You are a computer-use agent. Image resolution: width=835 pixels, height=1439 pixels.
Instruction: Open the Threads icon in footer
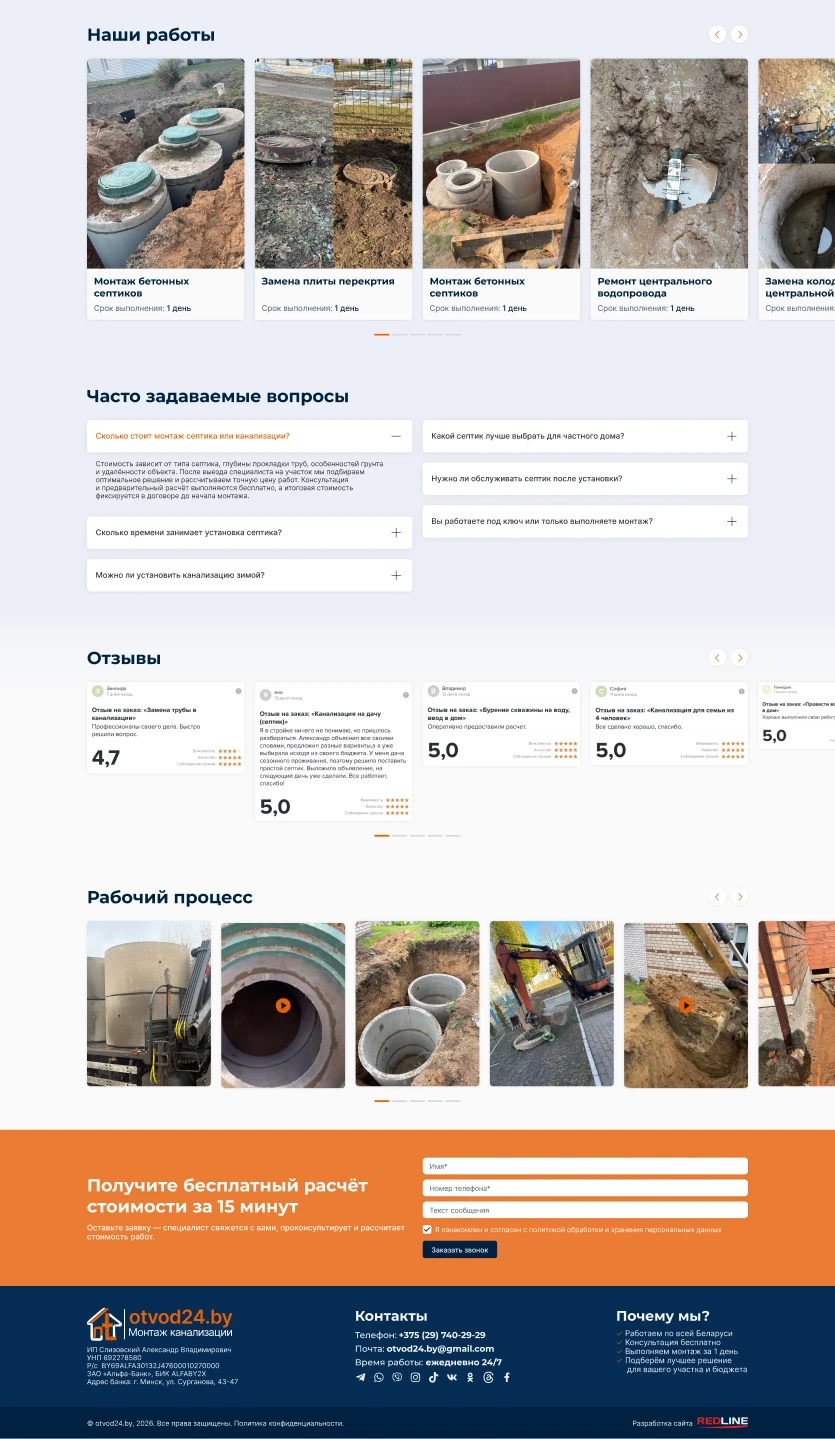[488, 1377]
